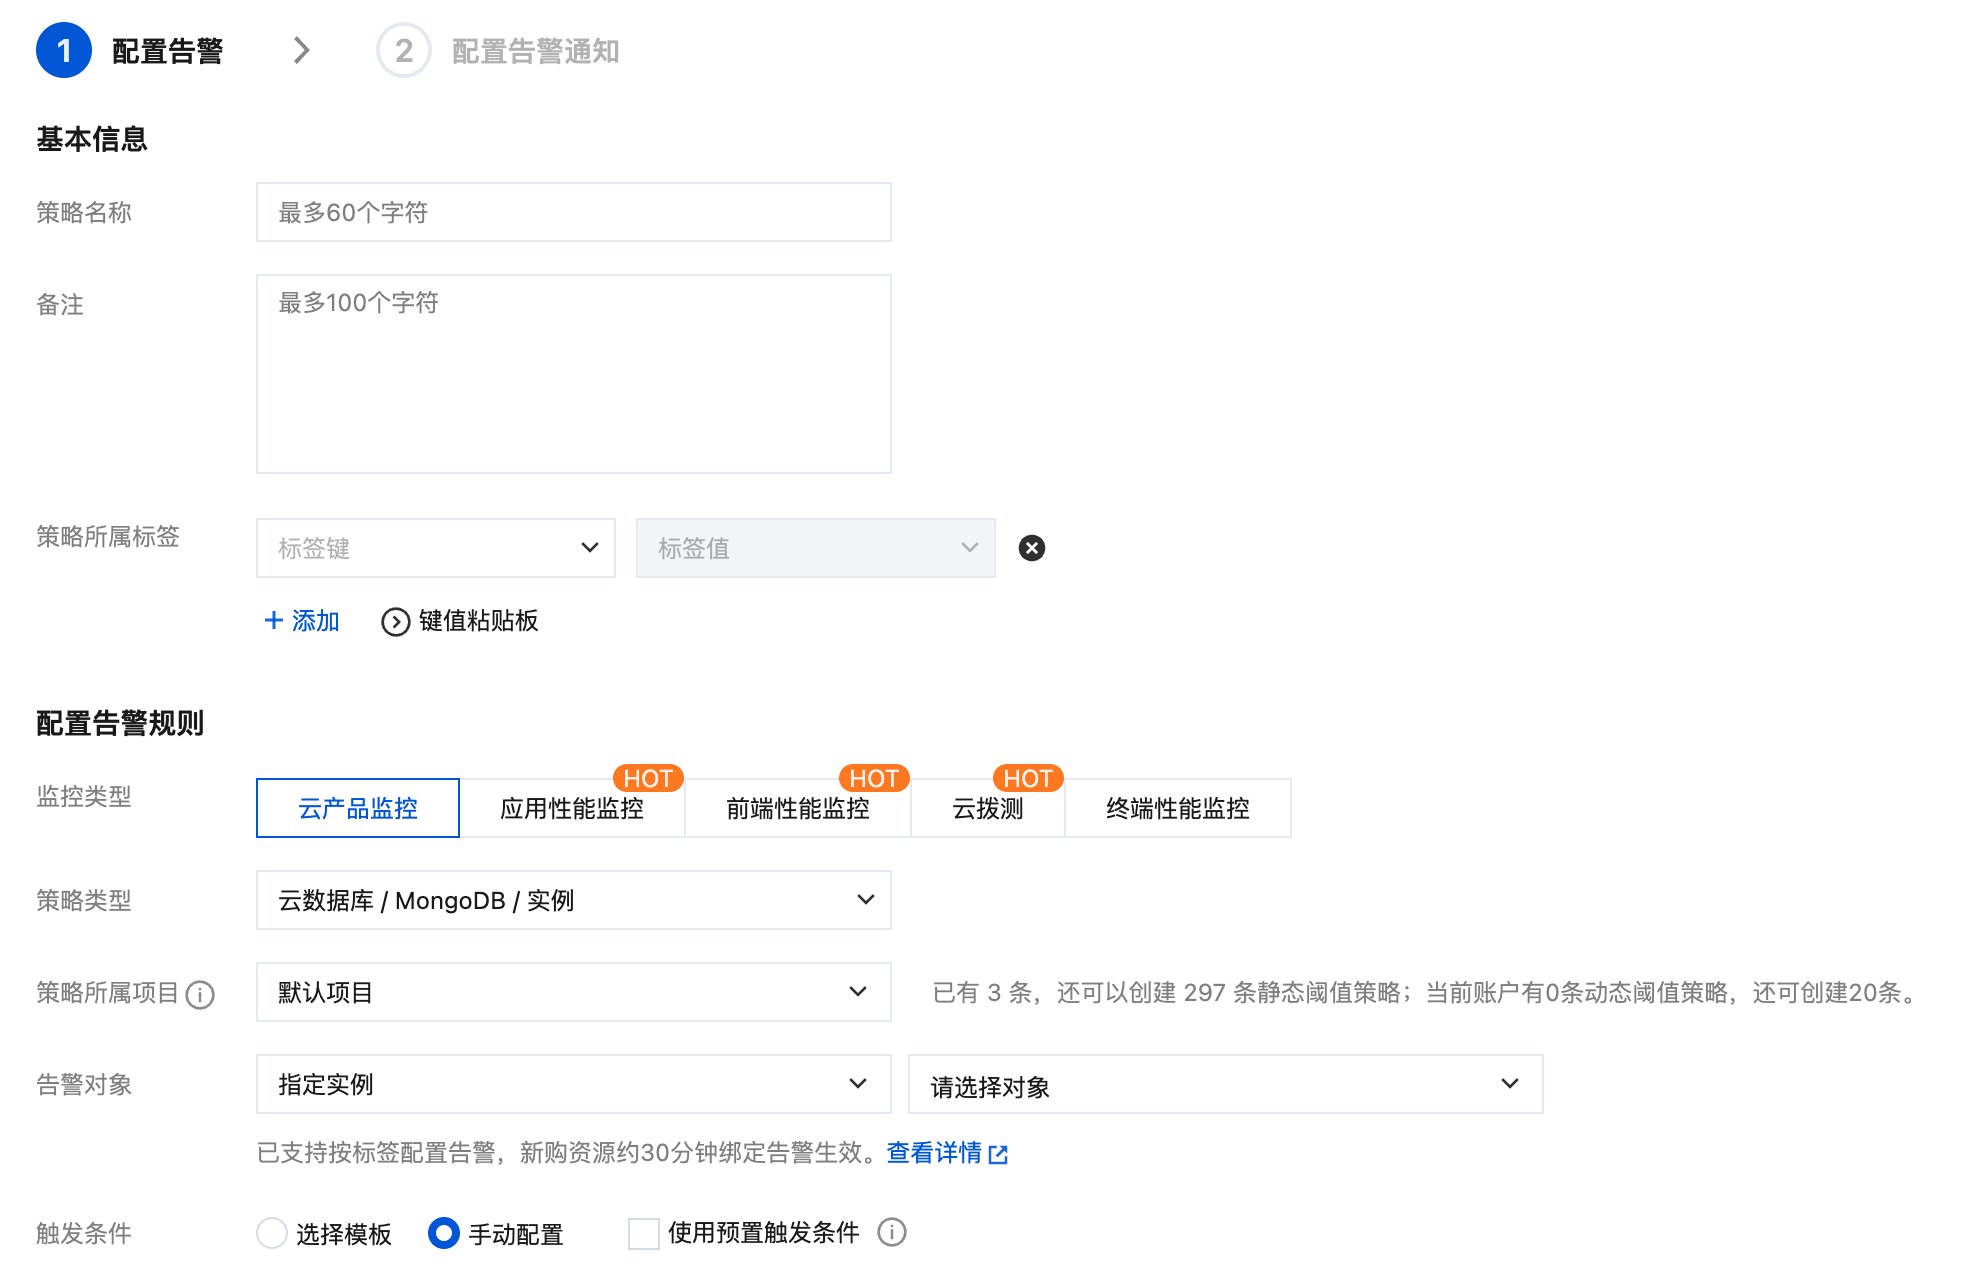Open the 查看详情 link
Image resolution: width=1970 pixels, height=1272 pixels.
[x=934, y=1153]
